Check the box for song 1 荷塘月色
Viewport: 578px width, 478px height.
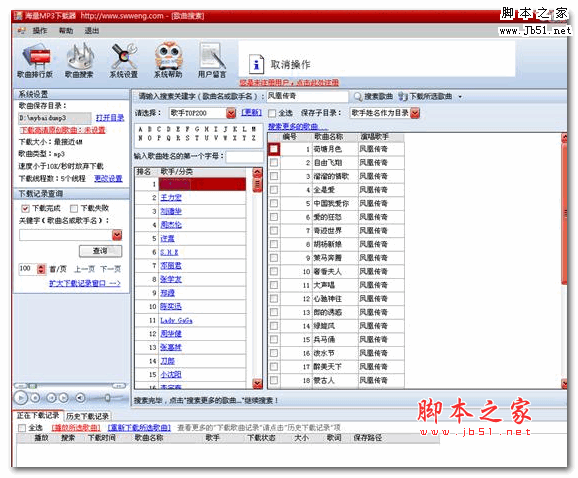tap(274, 149)
